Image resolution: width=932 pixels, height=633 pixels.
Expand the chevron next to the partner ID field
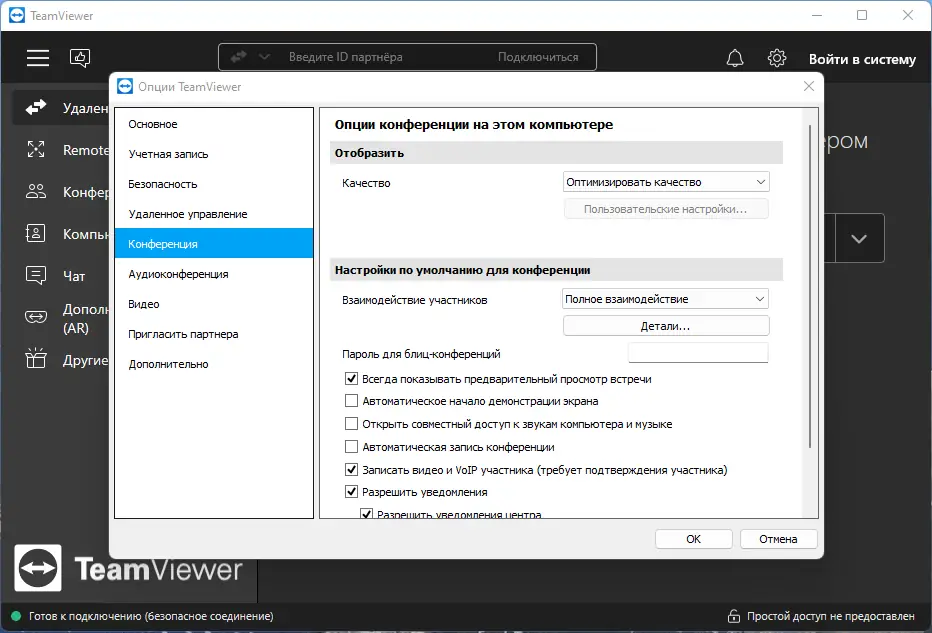click(x=263, y=57)
